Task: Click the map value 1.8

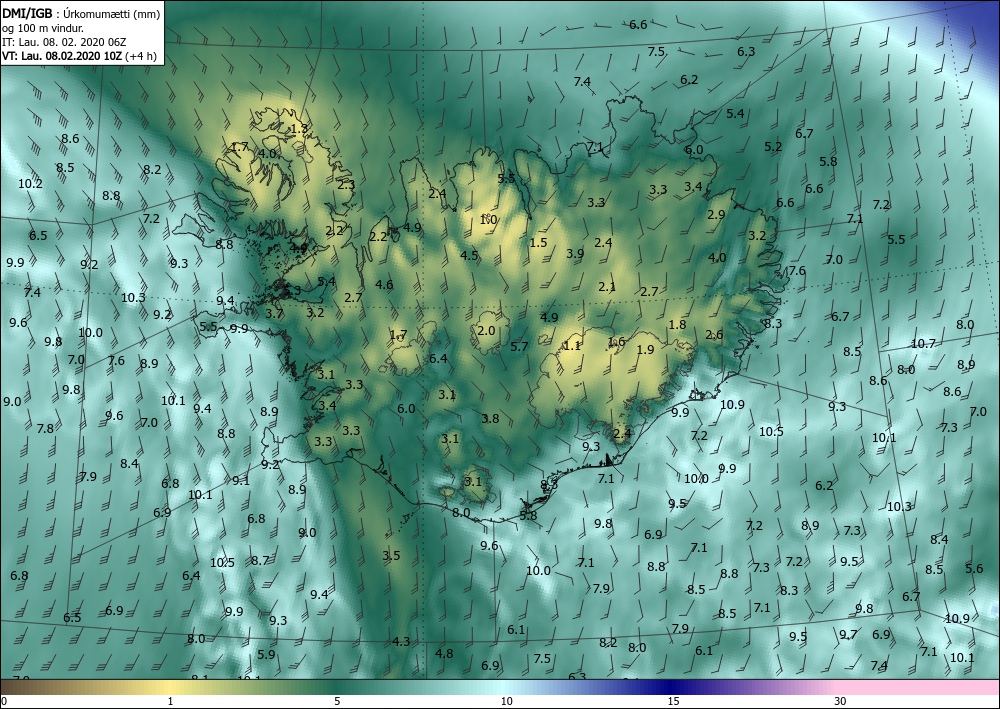Action: (x=677, y=324)
